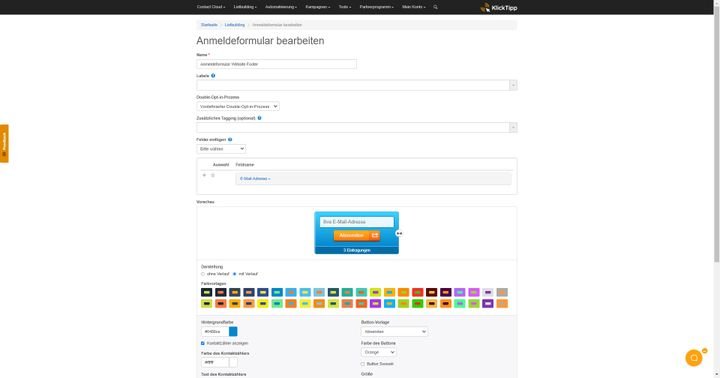Image resolution: width=720 pixels, height=378 pixels.
Task: Click into the Name input field
Action: 276,64
